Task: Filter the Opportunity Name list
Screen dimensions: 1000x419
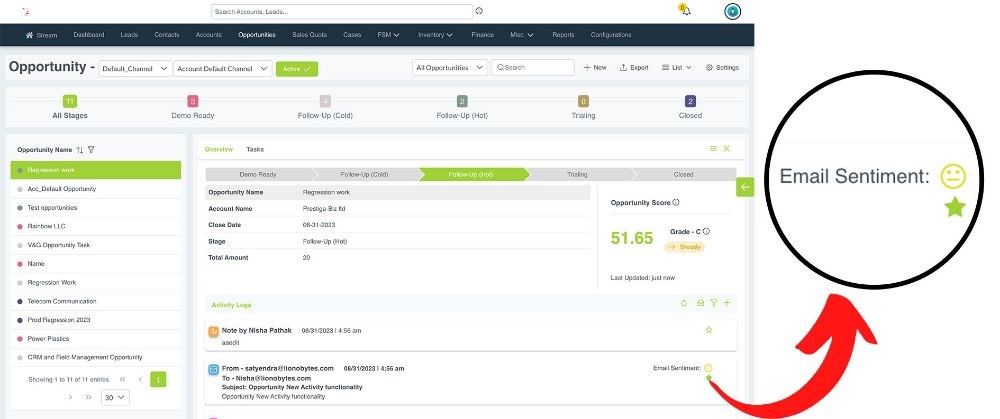Action: pos(91,149)
